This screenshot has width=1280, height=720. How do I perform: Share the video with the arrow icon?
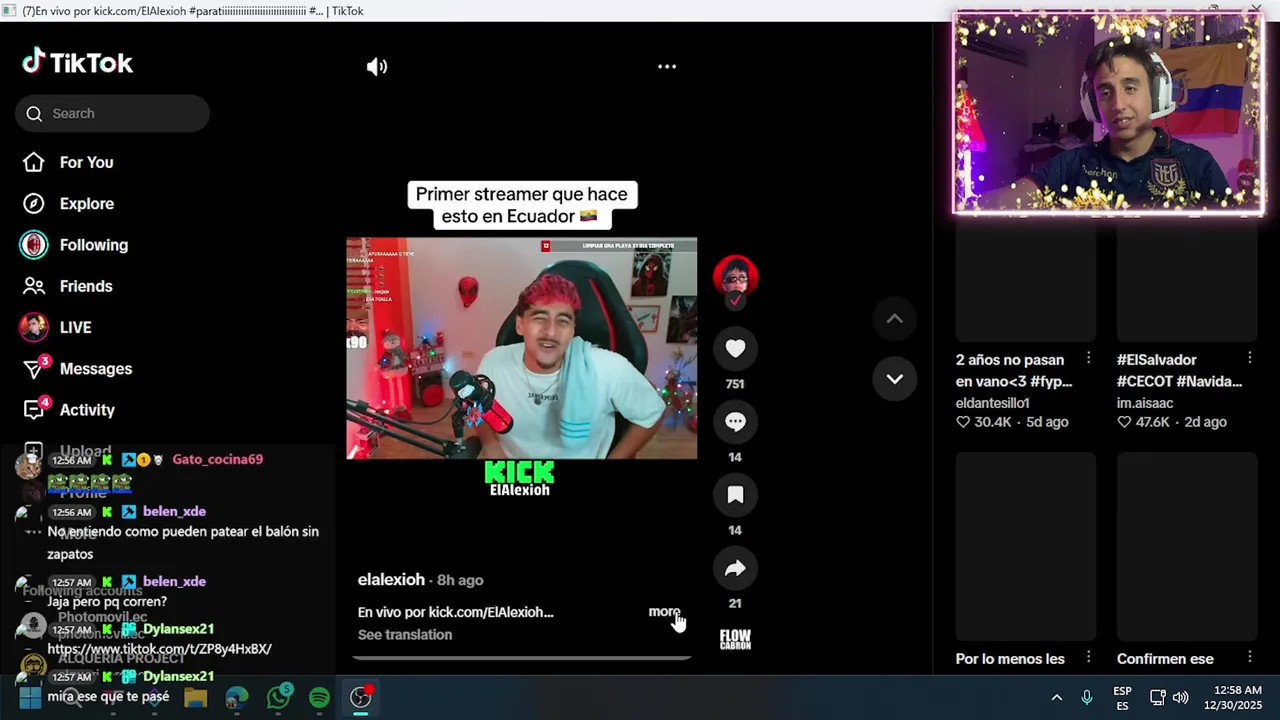[735, 568]
